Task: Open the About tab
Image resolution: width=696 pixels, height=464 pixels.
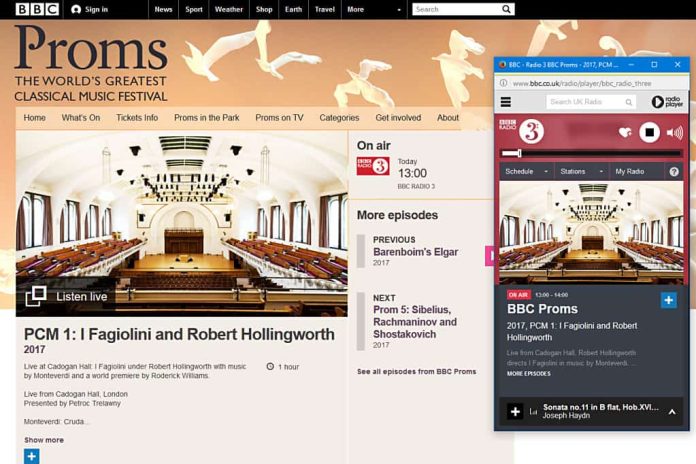Action: coord(448,118)
